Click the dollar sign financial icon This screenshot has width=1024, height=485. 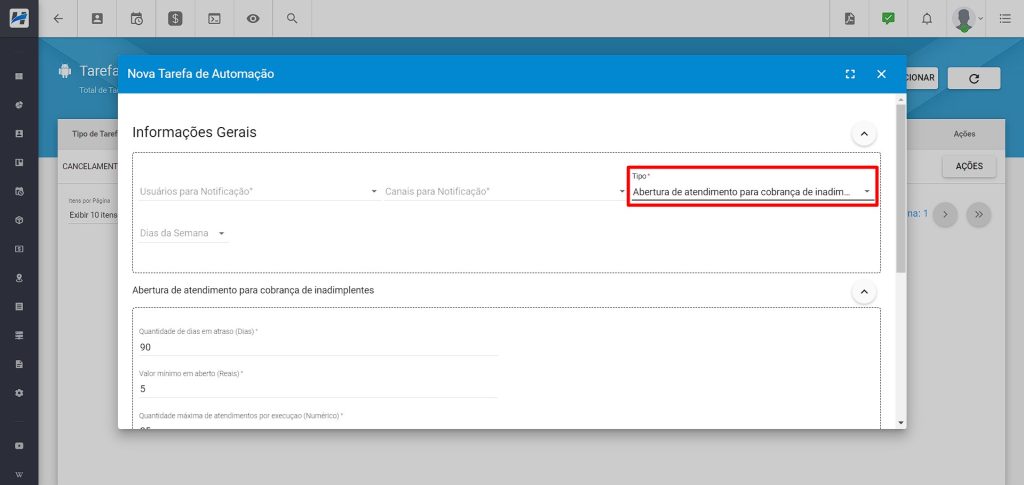coord(175,18)
